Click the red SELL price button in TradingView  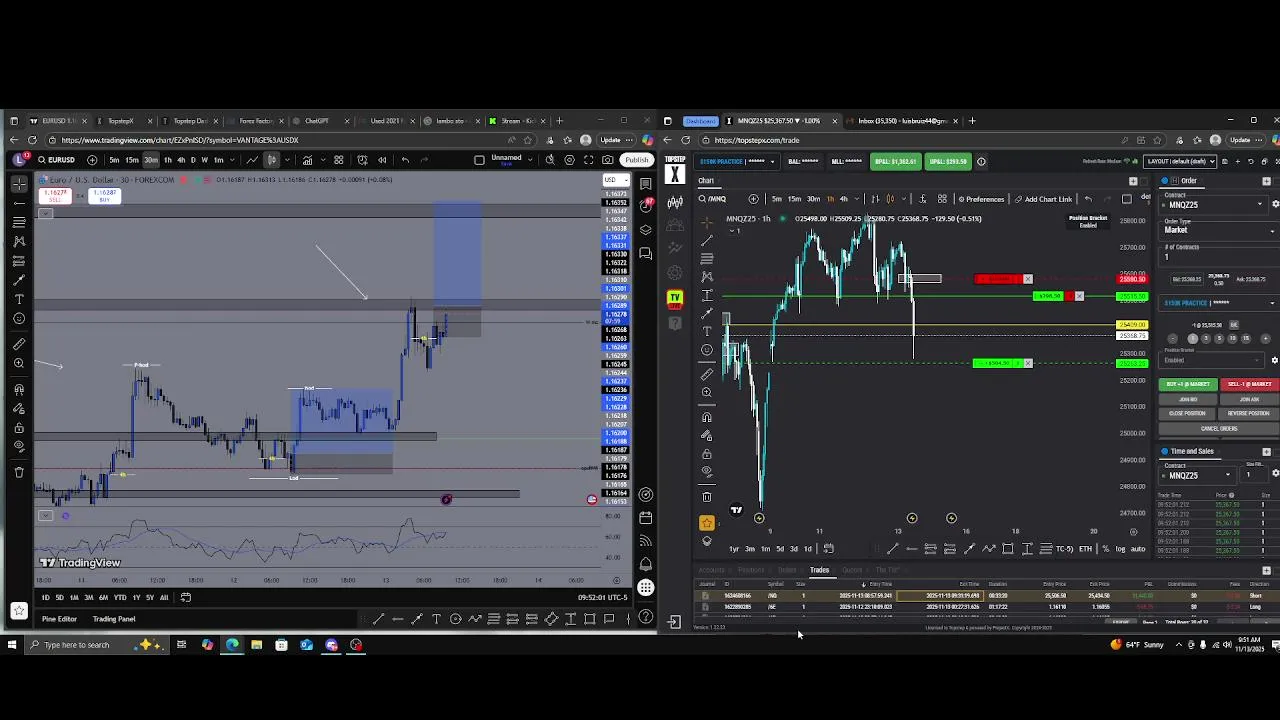[53, 195]
